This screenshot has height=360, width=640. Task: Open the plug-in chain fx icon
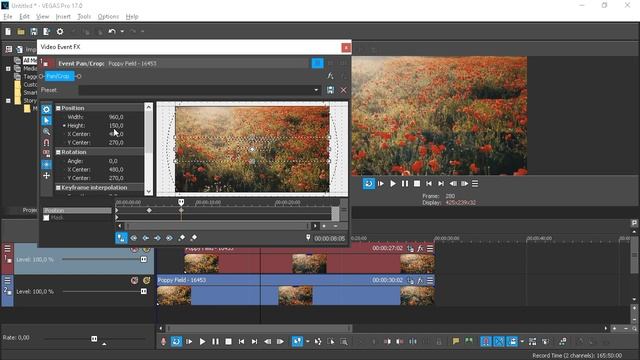(x=330, y=76)
